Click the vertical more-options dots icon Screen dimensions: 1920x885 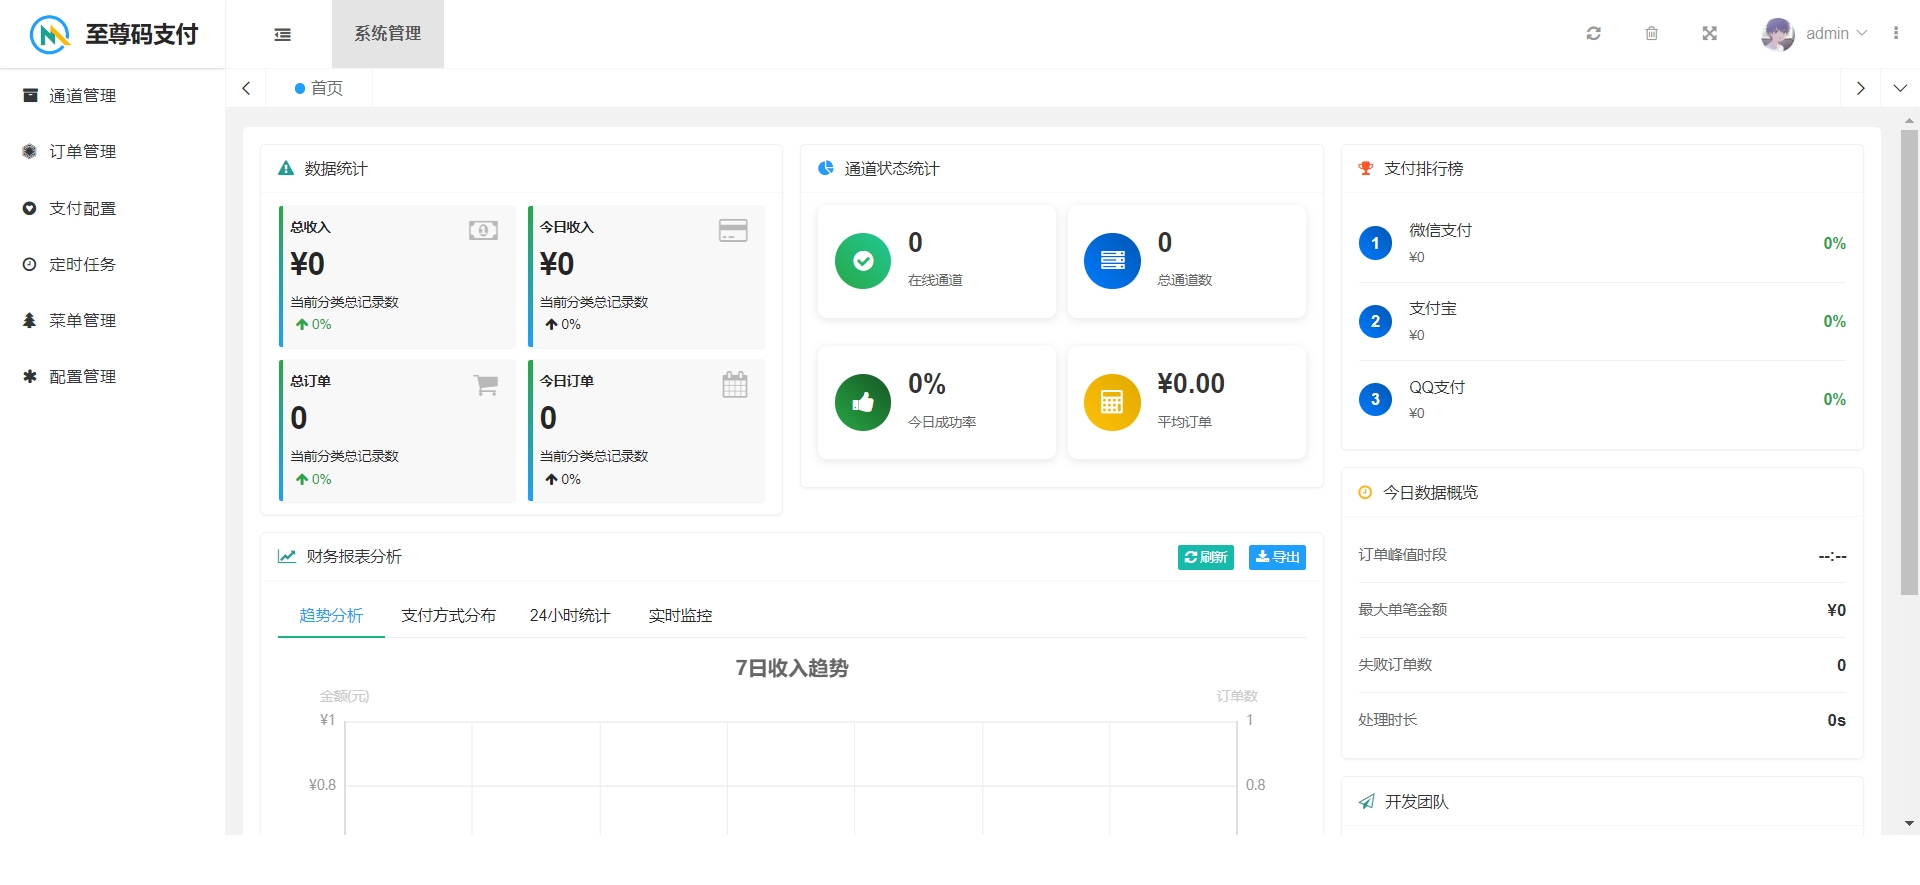pyautogui.click(x=1895, y=34)
